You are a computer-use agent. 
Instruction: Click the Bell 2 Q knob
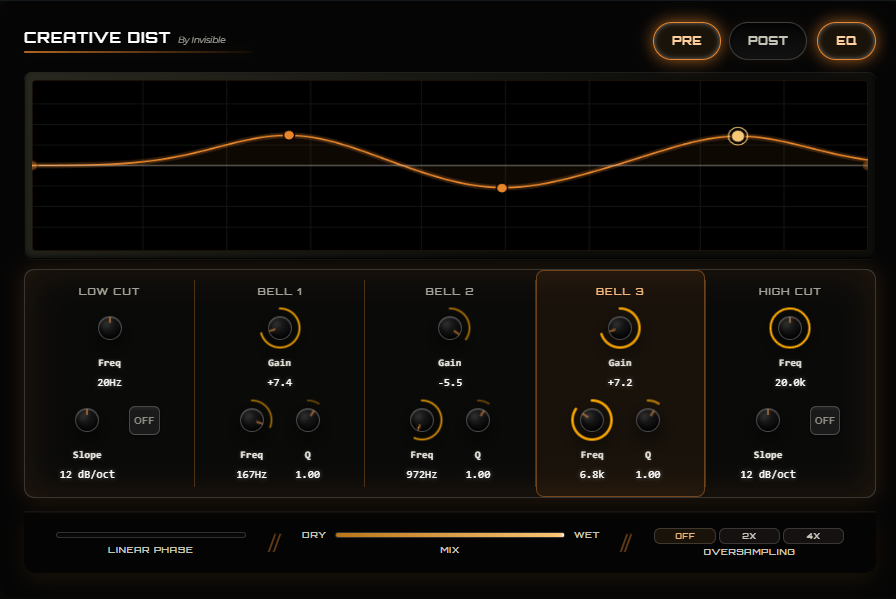[478, 420]
